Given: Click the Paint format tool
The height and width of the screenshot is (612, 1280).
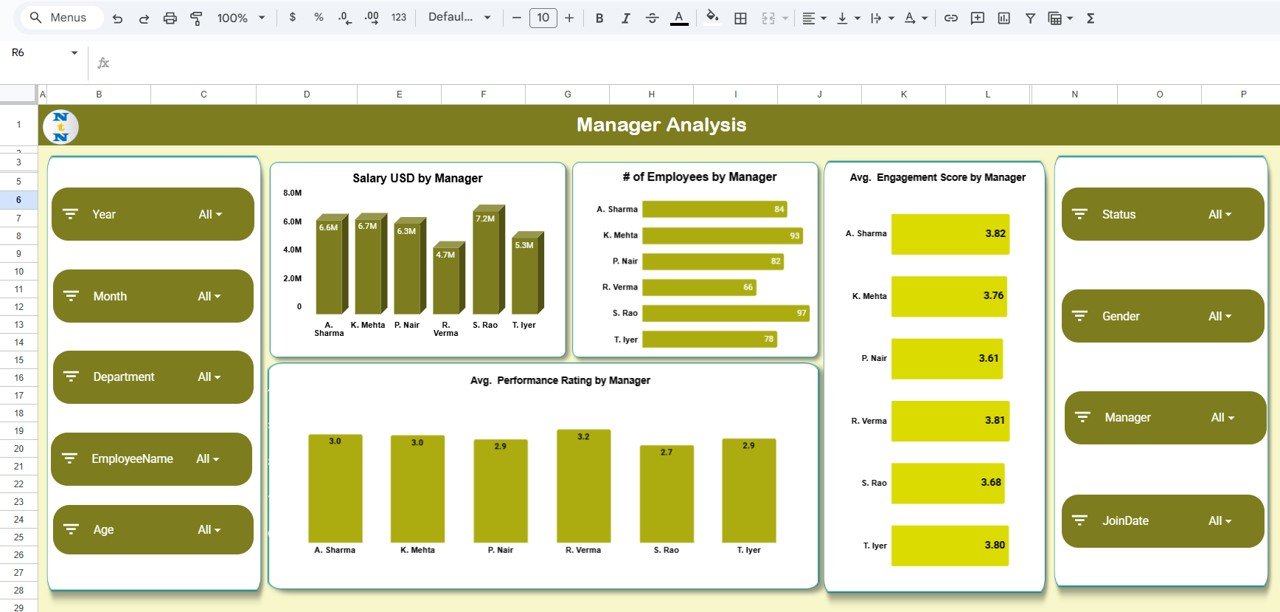Looking at the screenshot, I should 196,18.
